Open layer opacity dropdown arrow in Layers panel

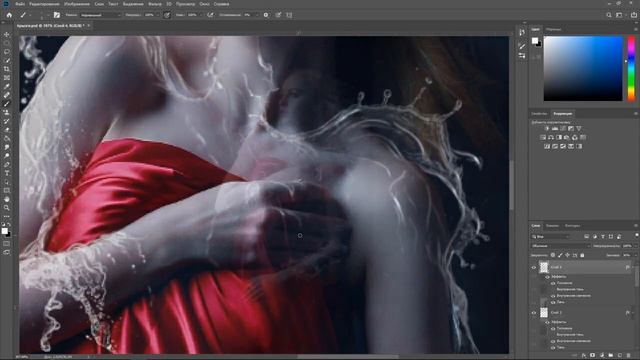[636, 246]
